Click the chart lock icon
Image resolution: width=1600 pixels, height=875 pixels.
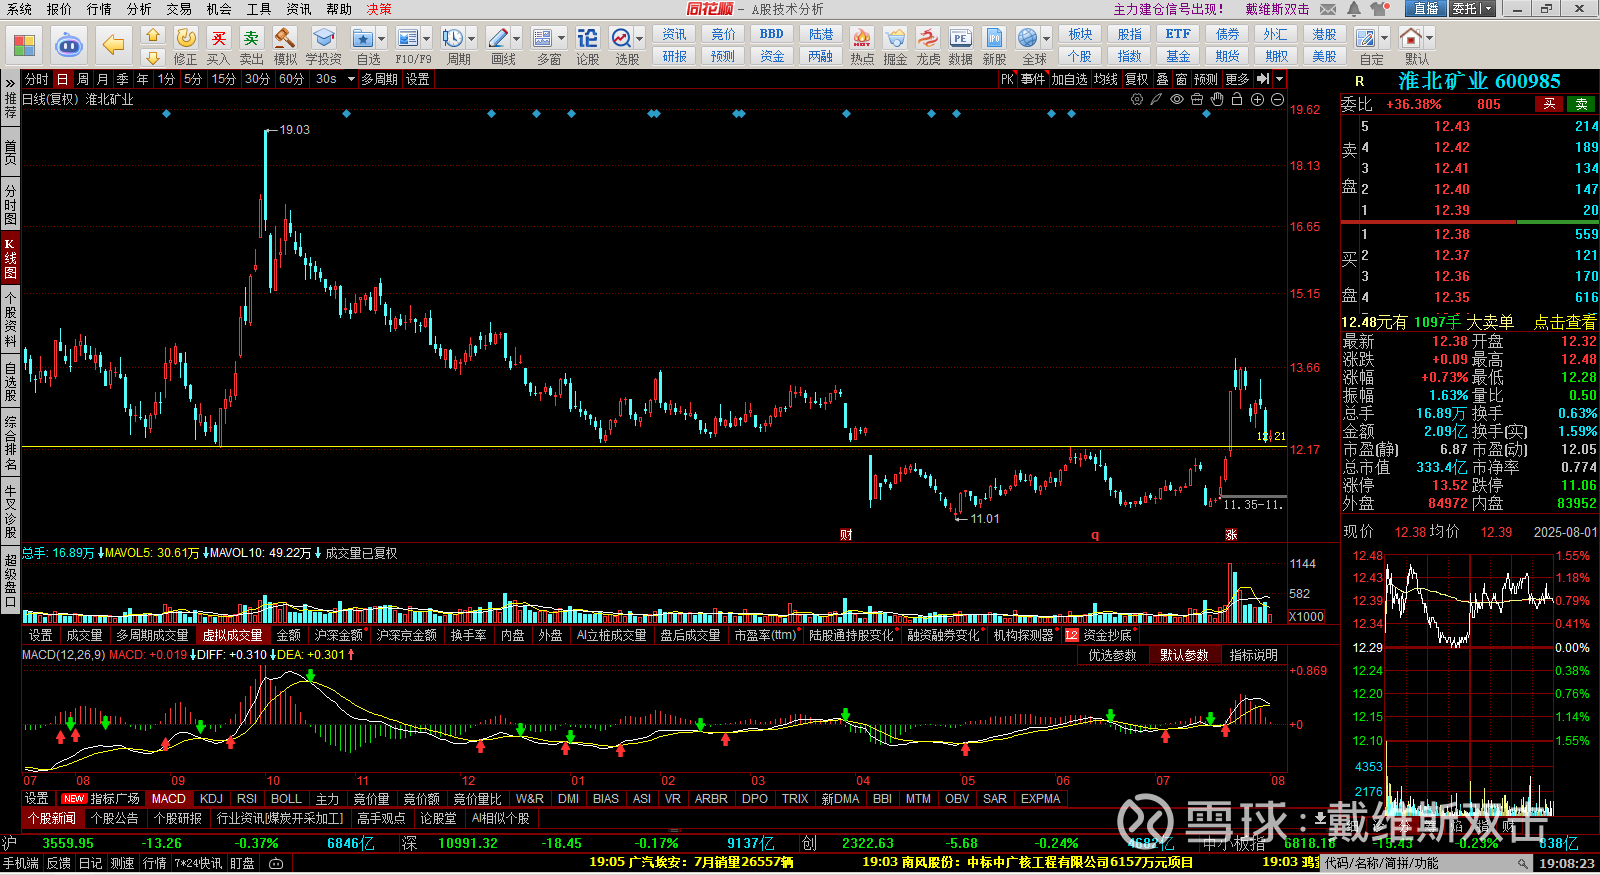[x=1237, y=100]
